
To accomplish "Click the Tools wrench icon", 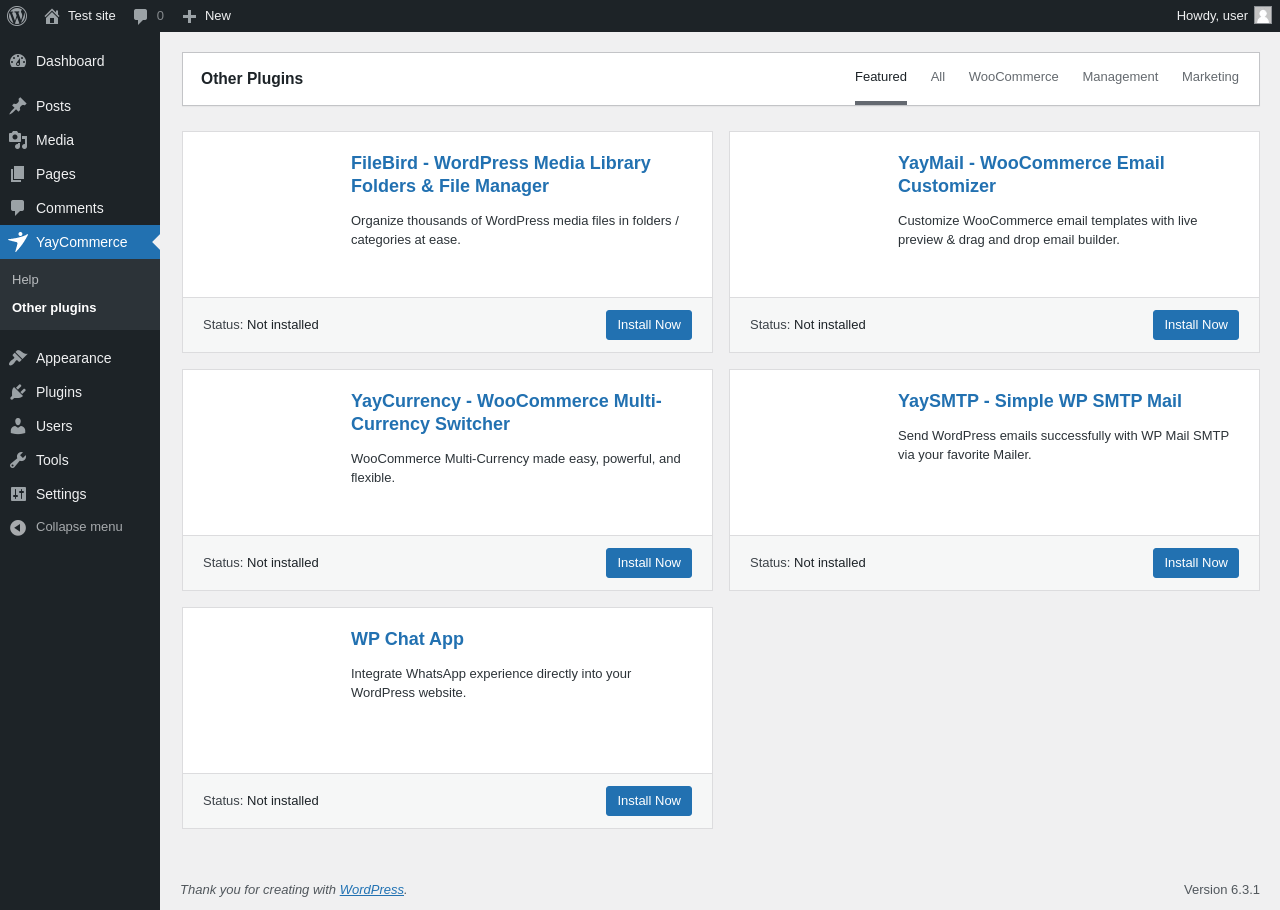I will click(18, 460).
